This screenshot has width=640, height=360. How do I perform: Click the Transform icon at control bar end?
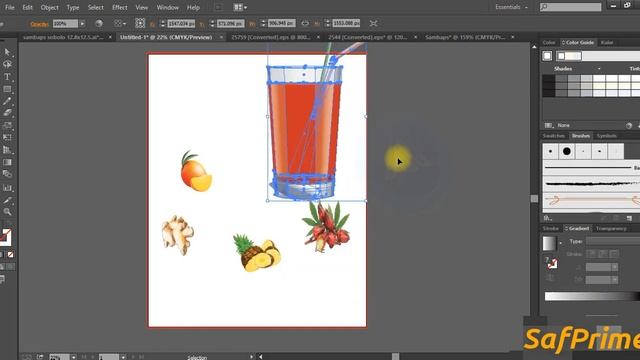click(373, 24)
